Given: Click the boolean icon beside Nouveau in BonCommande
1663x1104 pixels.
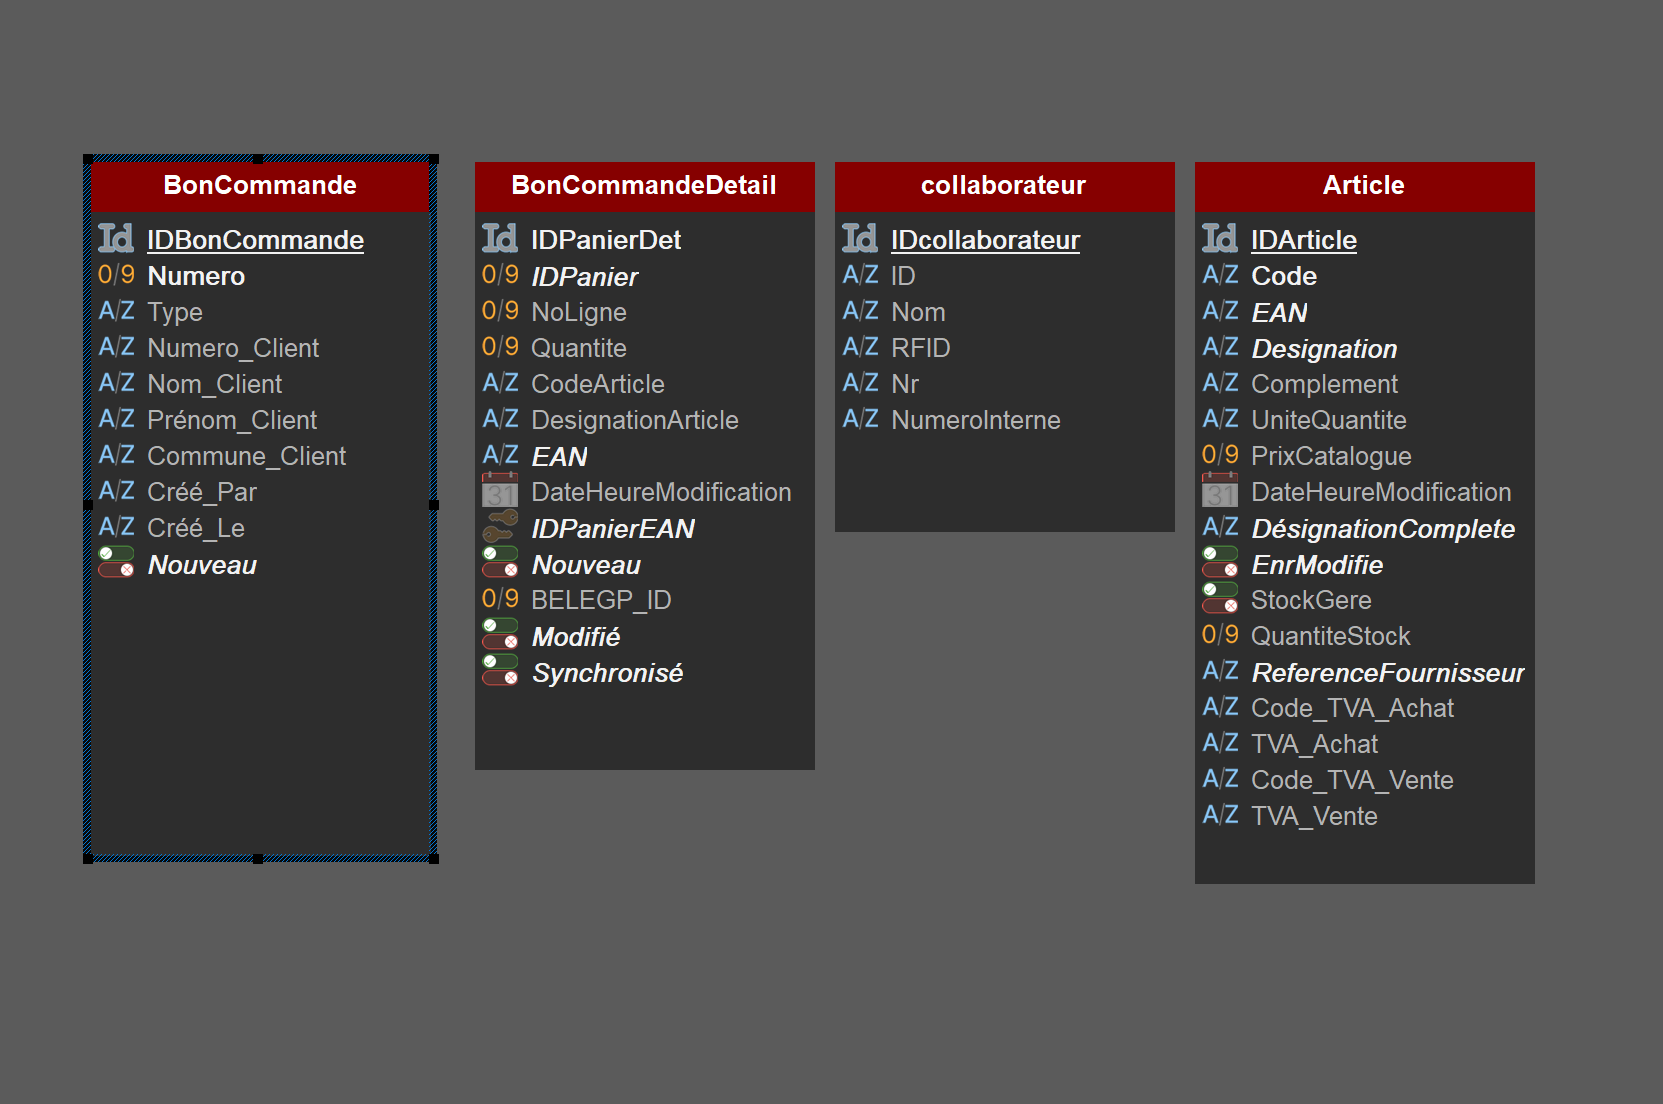Looking at the screenshot, I should 116,562.
